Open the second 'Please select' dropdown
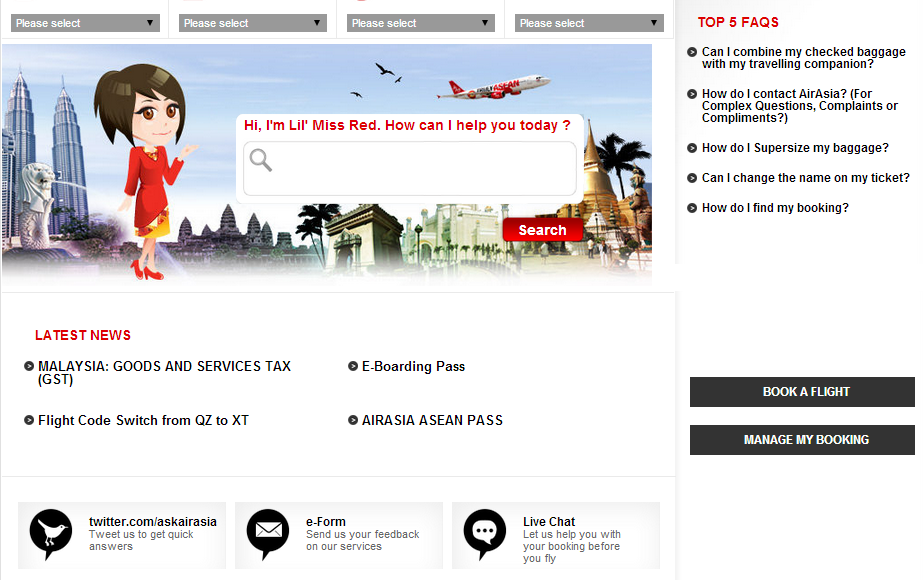The image size is (924, 580). (253, 23)
